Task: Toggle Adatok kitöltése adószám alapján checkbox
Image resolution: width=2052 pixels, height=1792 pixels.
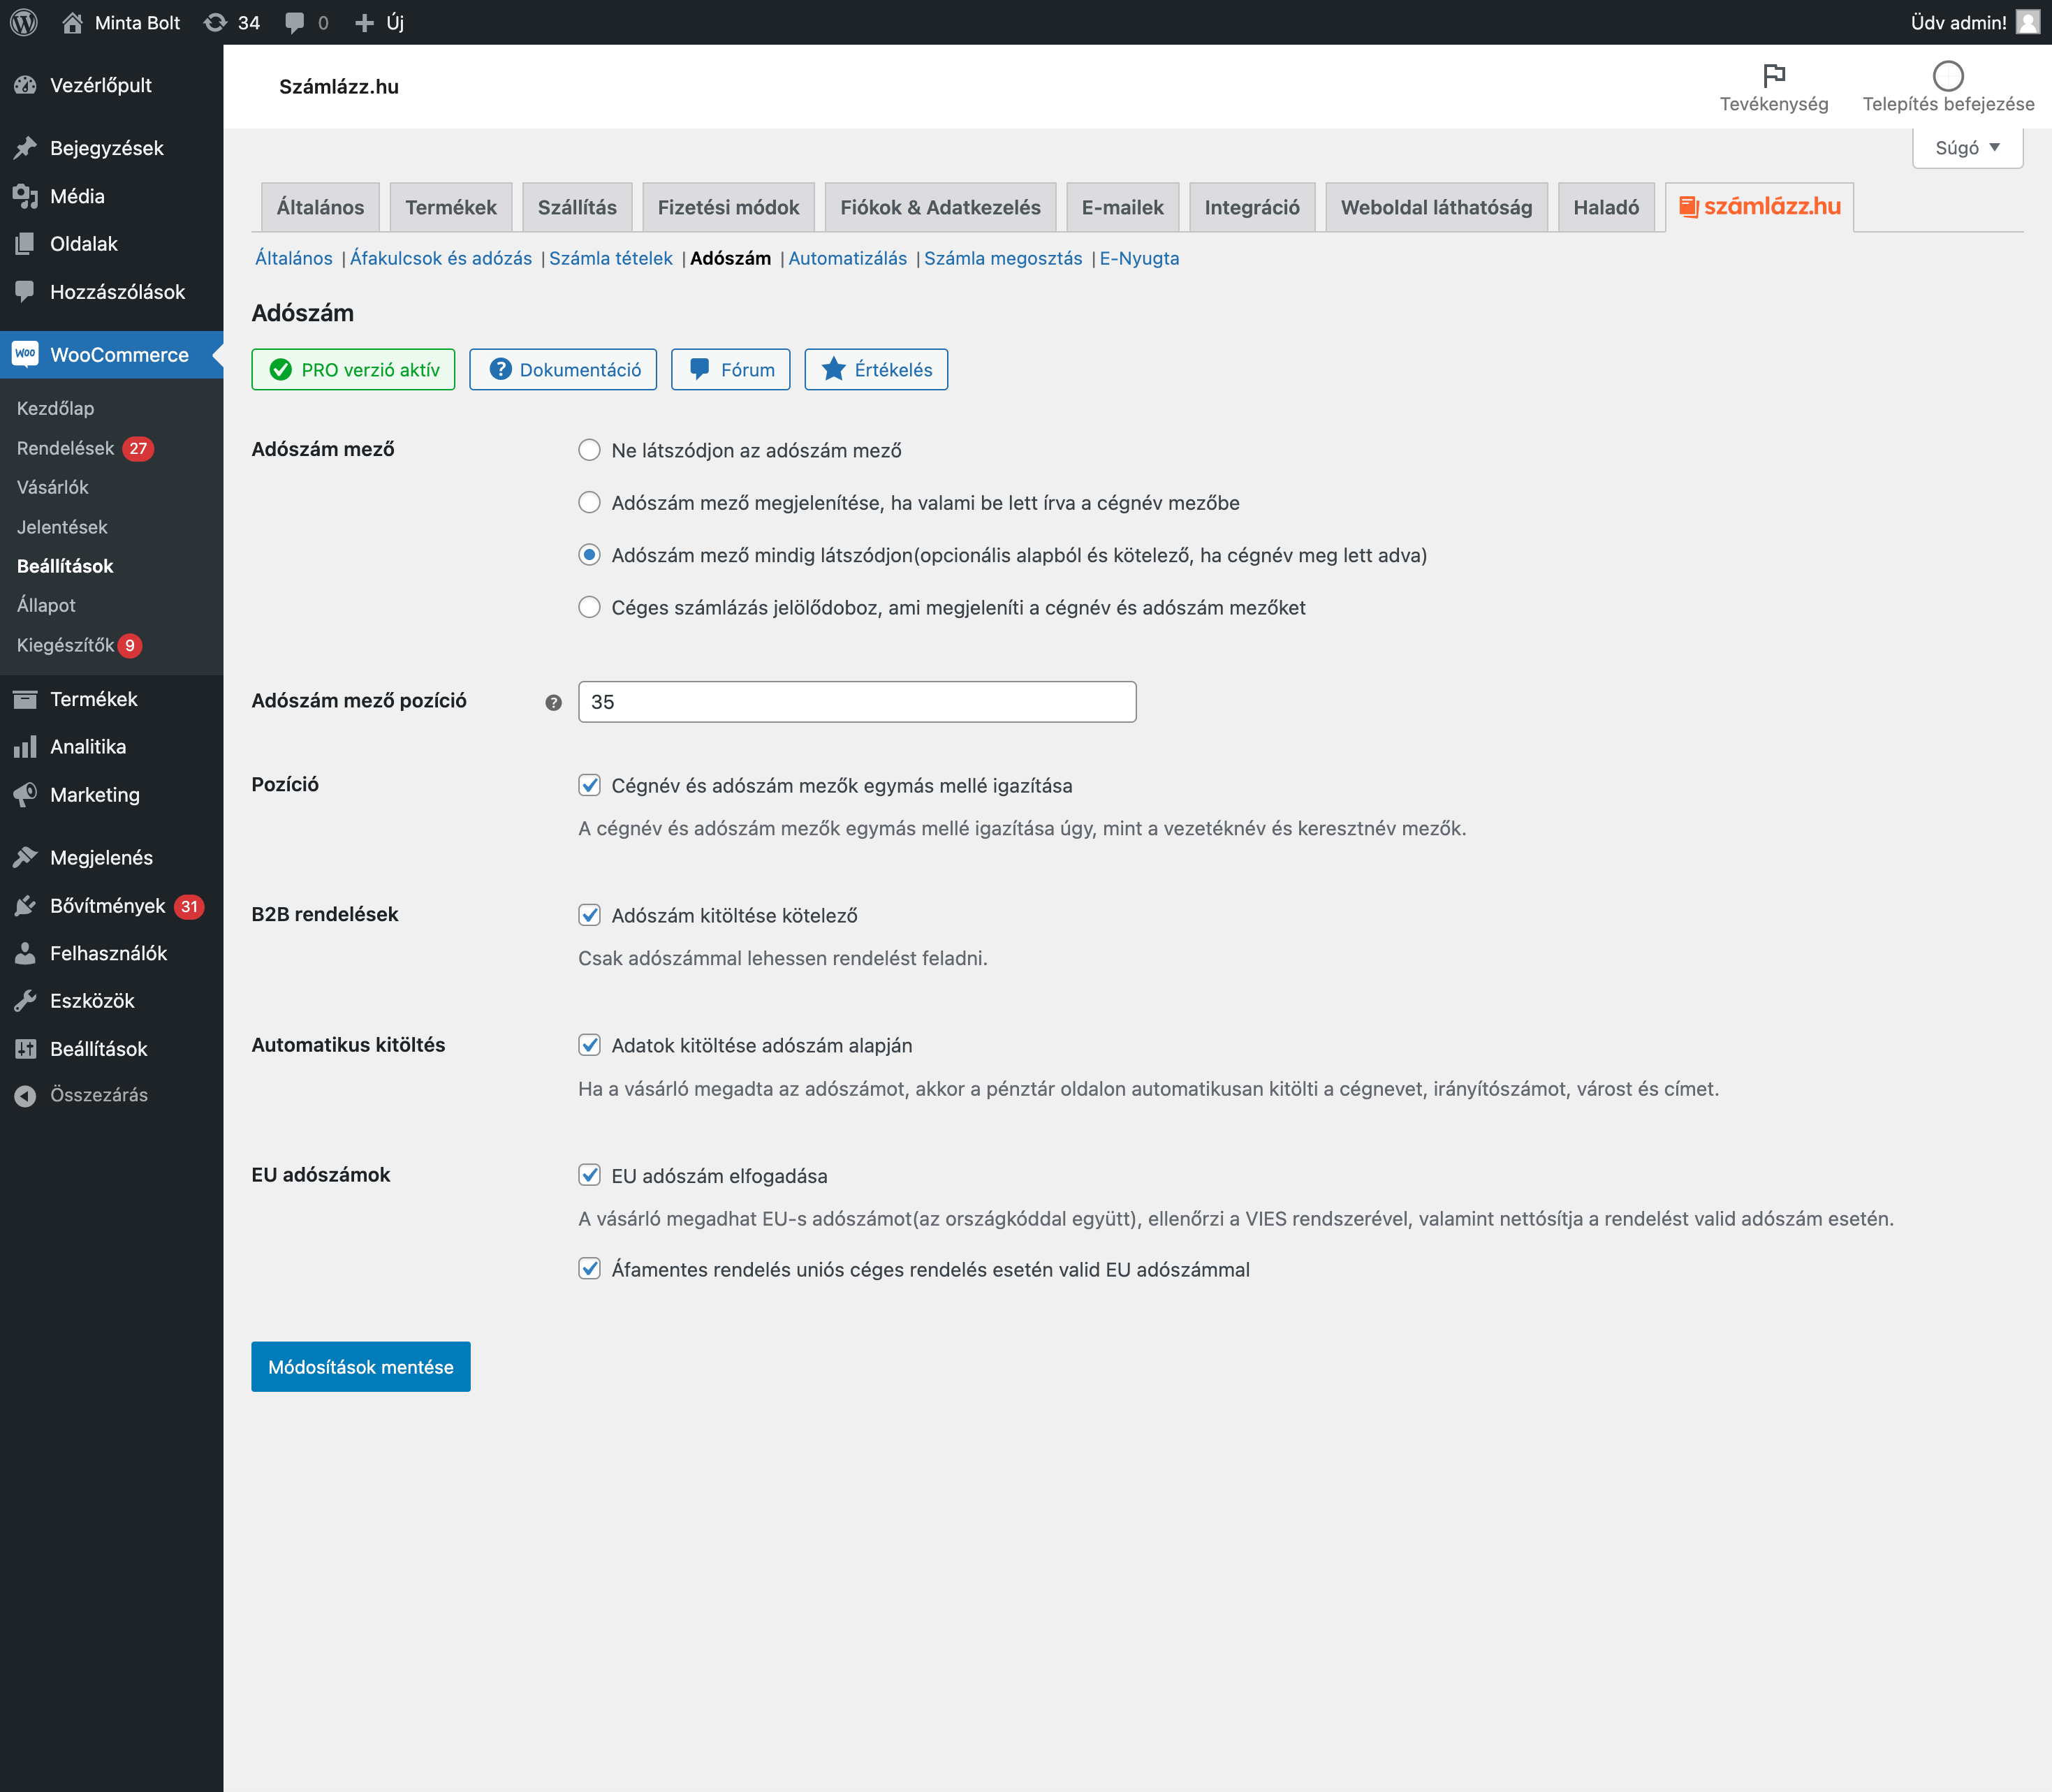Action: click(x=590, y=1045)
